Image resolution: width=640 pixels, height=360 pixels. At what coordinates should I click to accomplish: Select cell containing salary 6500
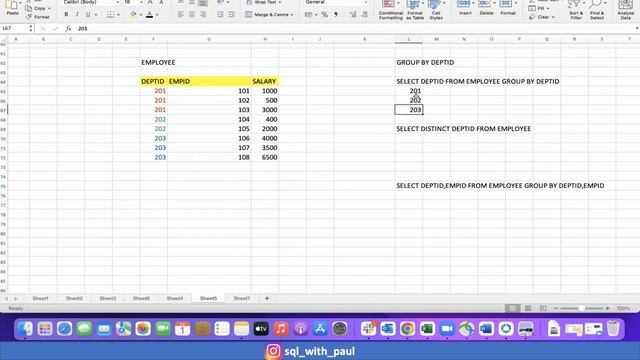click(x=264, y=157)
